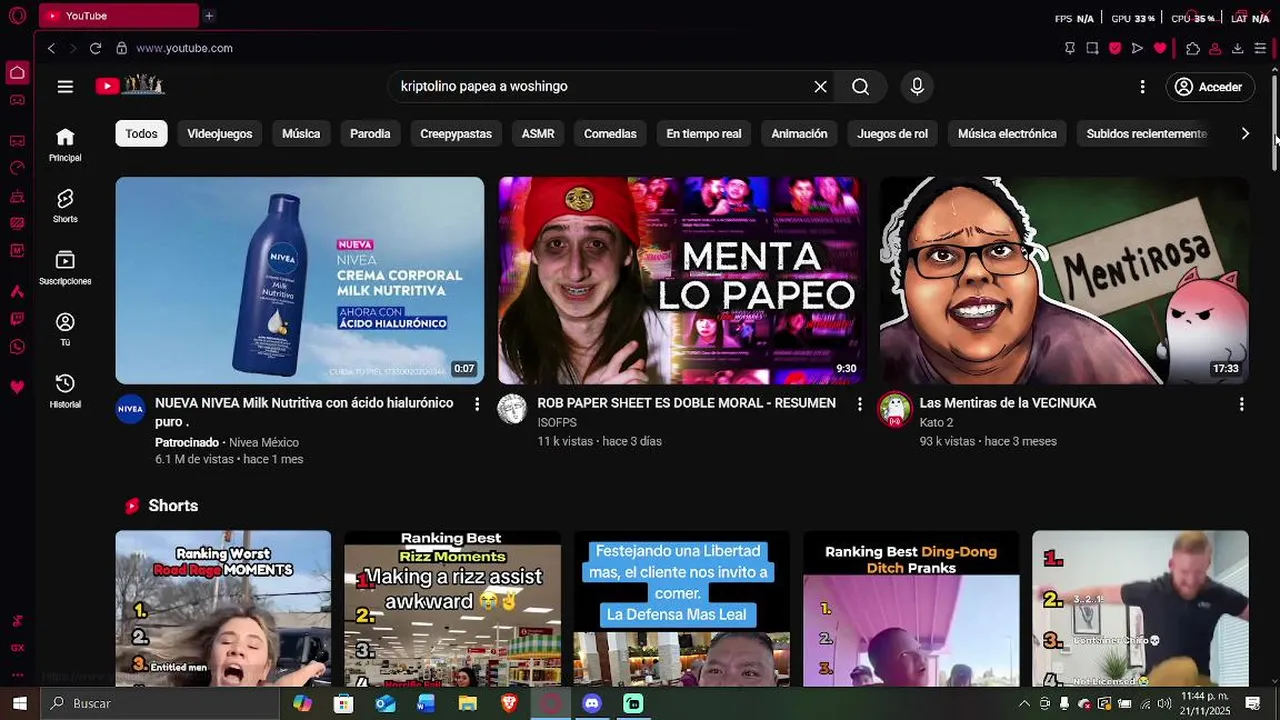
Task: Open Ranking Best Rizz Moments short
Action: [x=452, y=608]
